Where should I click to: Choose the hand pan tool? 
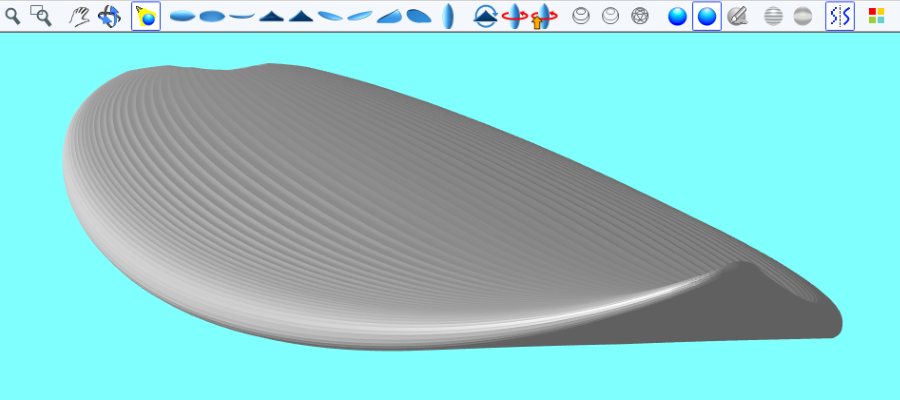[x=79, y=16]
